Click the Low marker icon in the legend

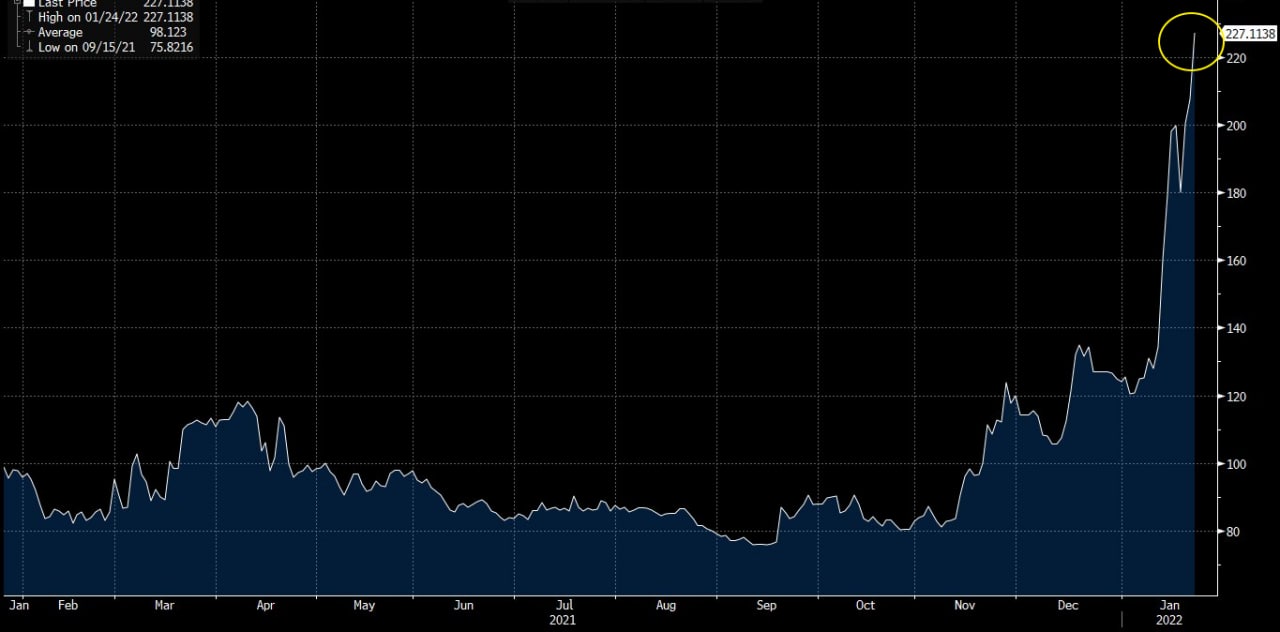(29, 46)
